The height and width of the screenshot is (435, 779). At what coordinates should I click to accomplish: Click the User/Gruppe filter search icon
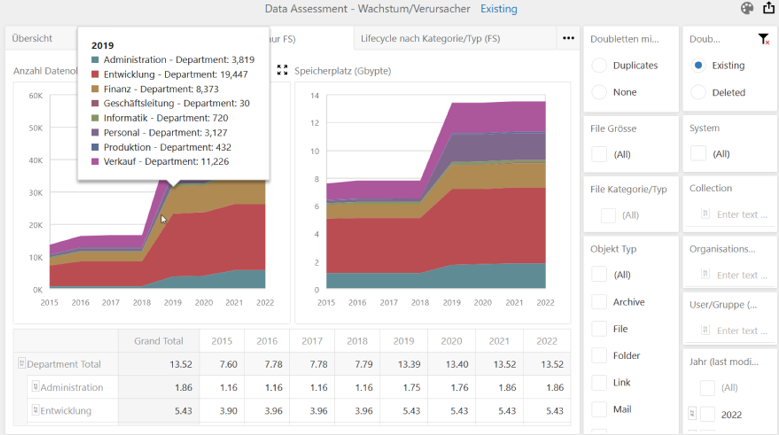point(706,330)
